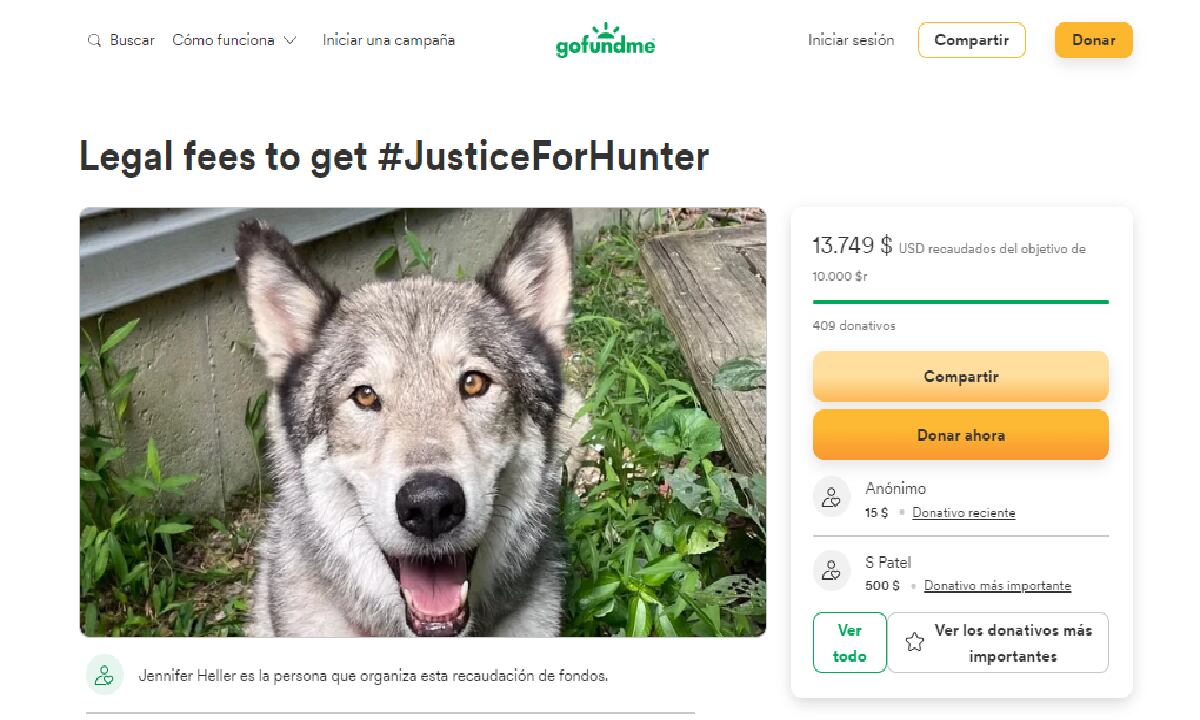Click the S Patel donor avatar icon
1200x720 pixels.
[x=831, y=570]
